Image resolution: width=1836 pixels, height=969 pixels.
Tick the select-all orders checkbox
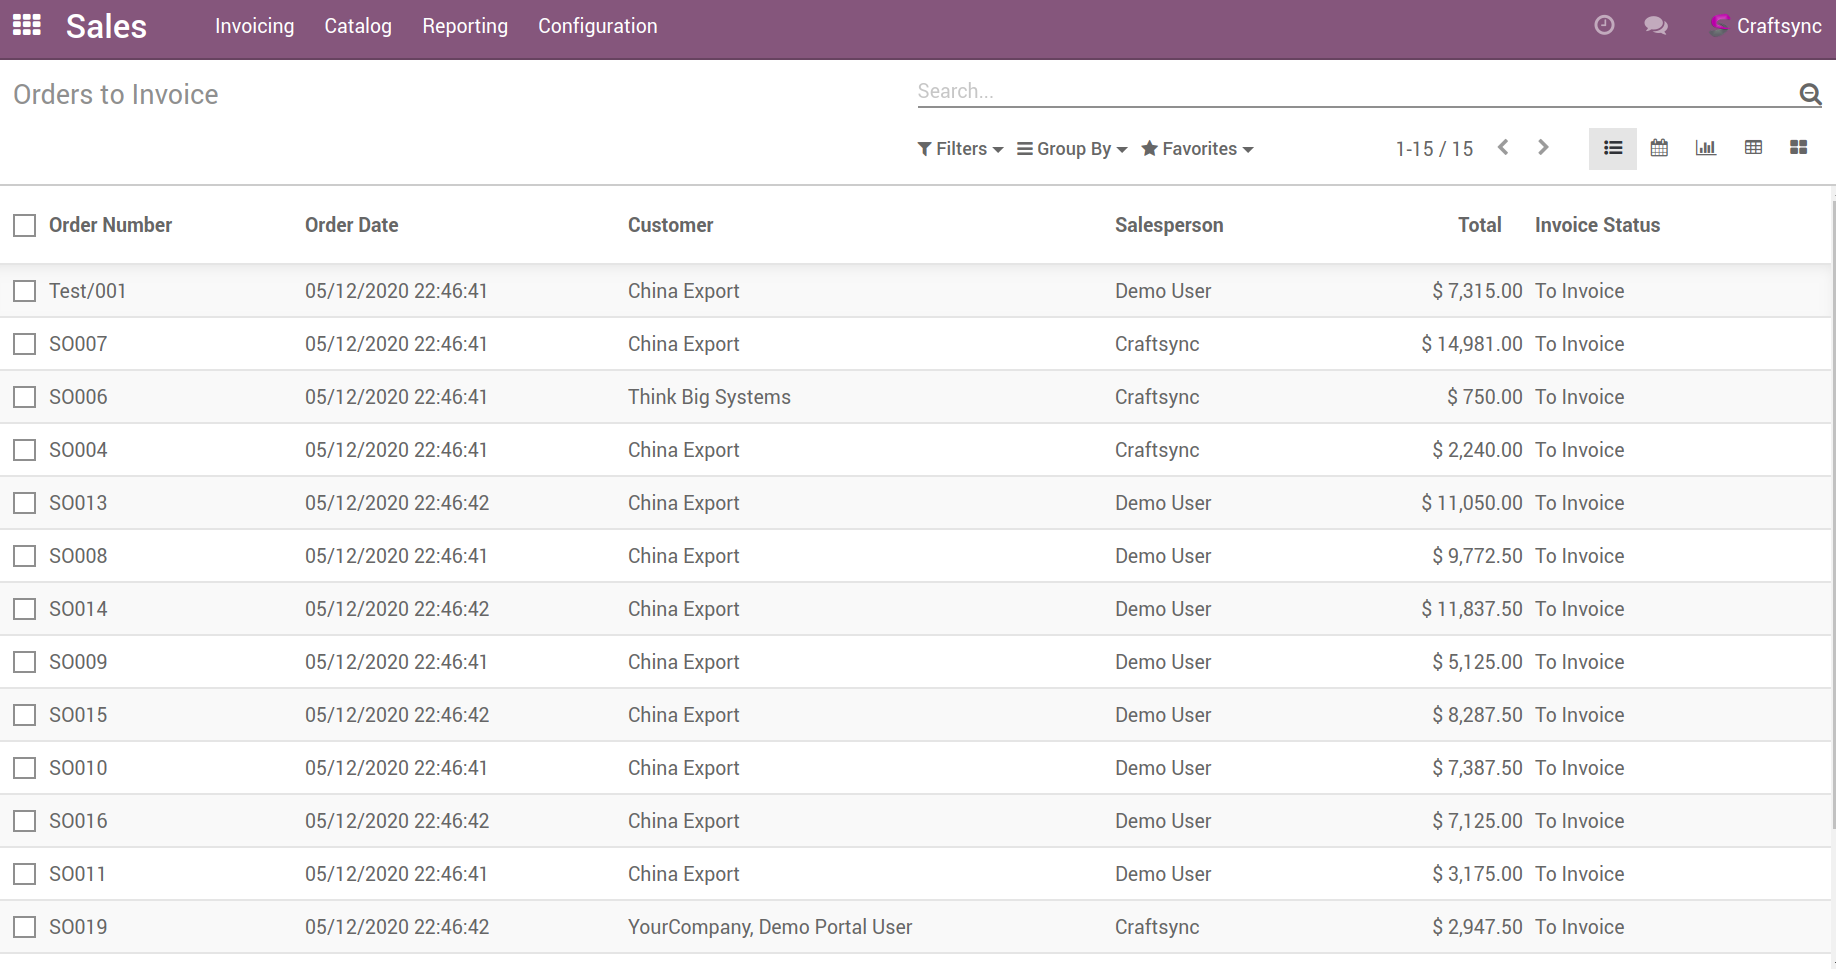coord(25,226)
